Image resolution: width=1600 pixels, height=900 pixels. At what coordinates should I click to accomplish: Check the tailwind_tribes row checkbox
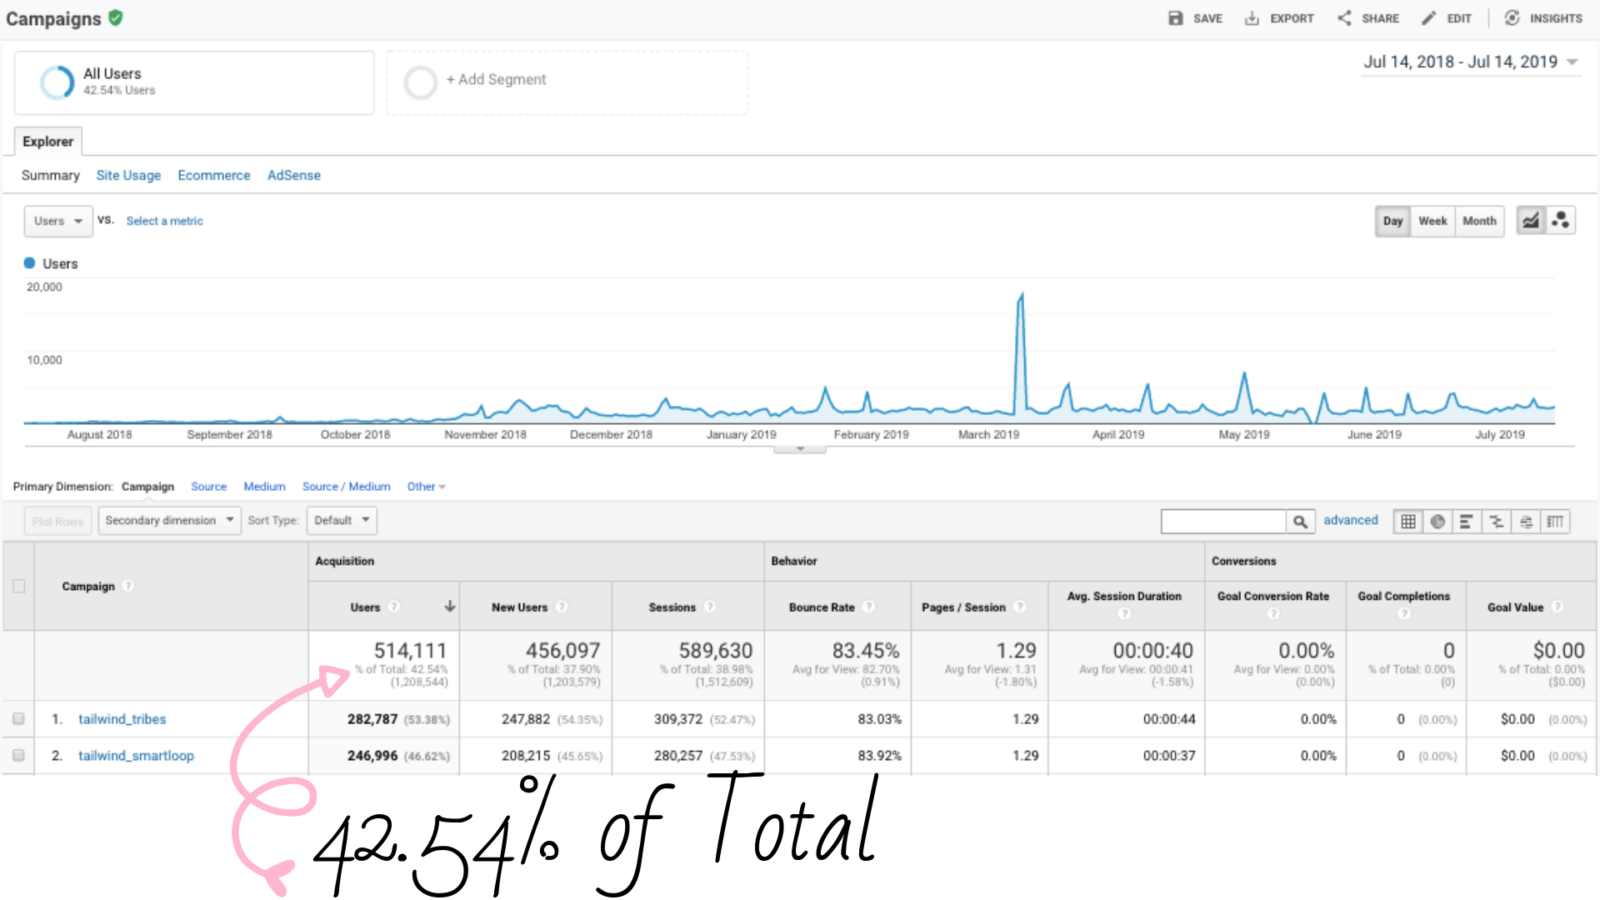(17, 718)
